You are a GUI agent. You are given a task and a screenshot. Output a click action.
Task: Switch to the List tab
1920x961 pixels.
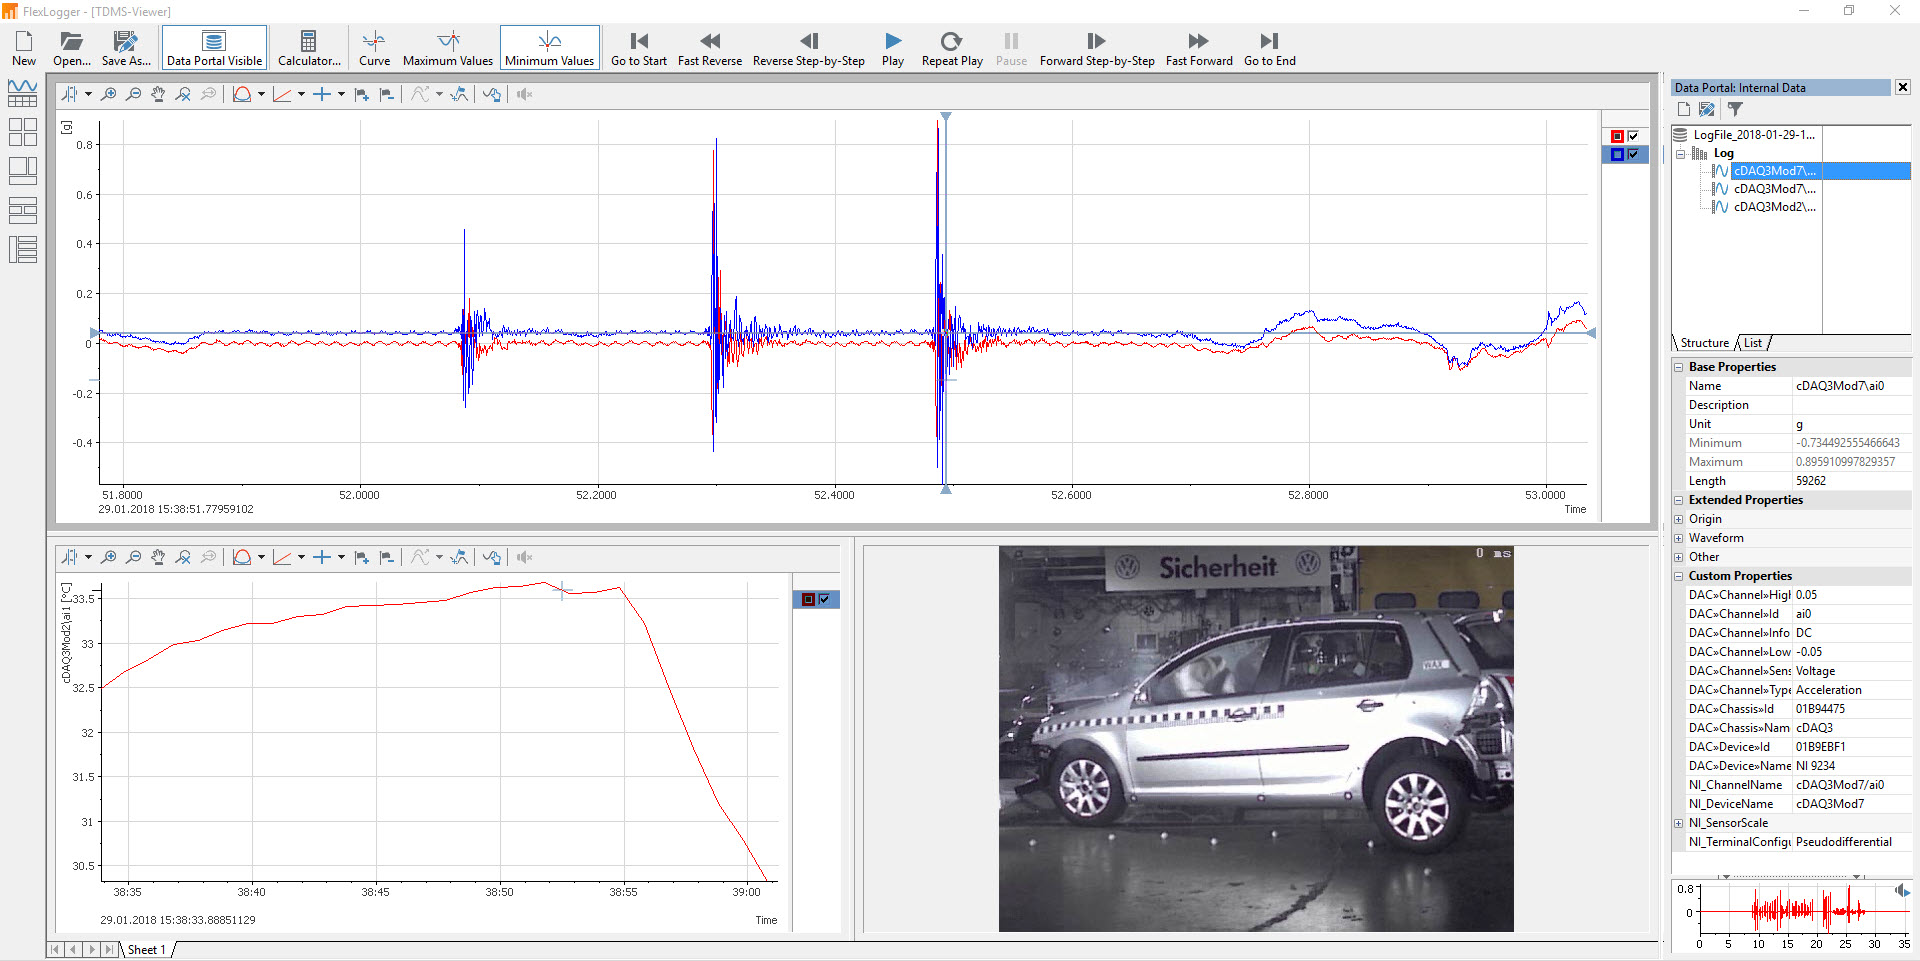(x=1753, y=343)
